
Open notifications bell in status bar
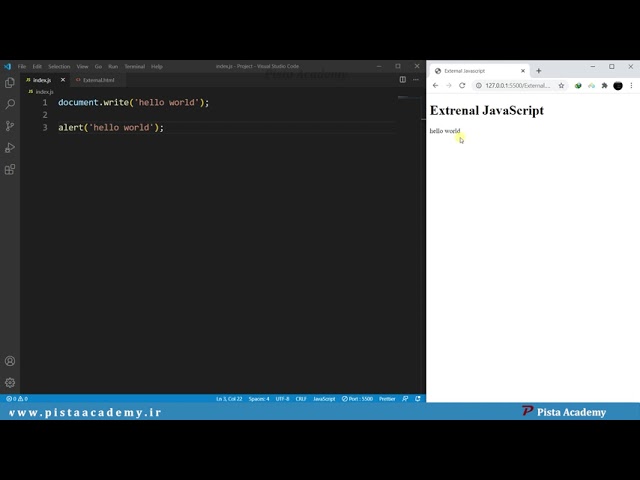418,399
